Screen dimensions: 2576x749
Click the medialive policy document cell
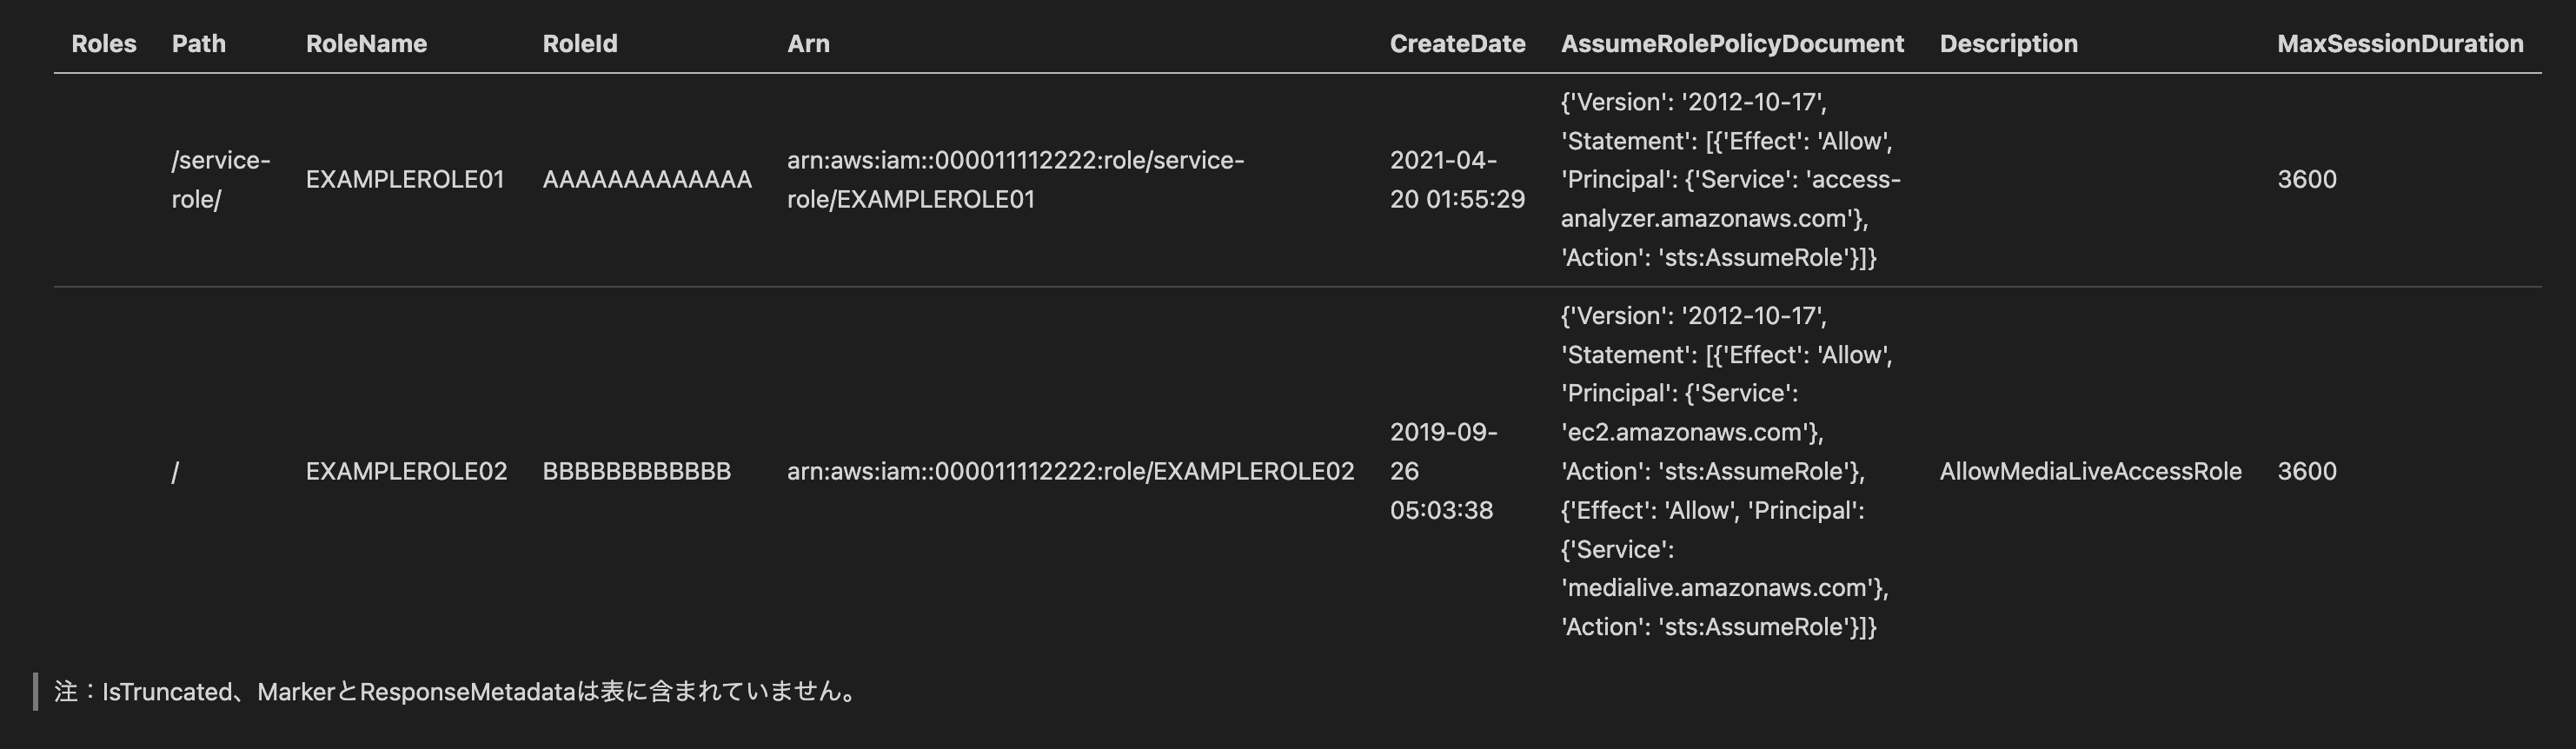1727,472
